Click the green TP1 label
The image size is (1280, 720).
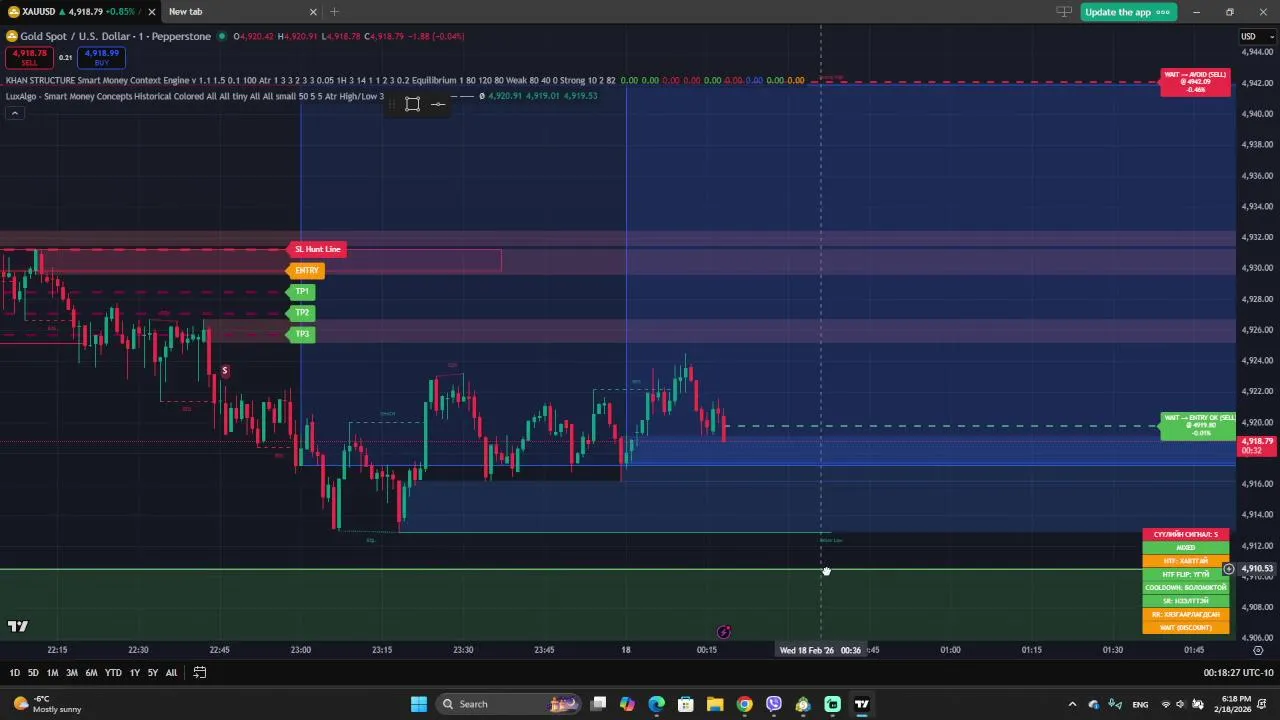click(301, 292)
